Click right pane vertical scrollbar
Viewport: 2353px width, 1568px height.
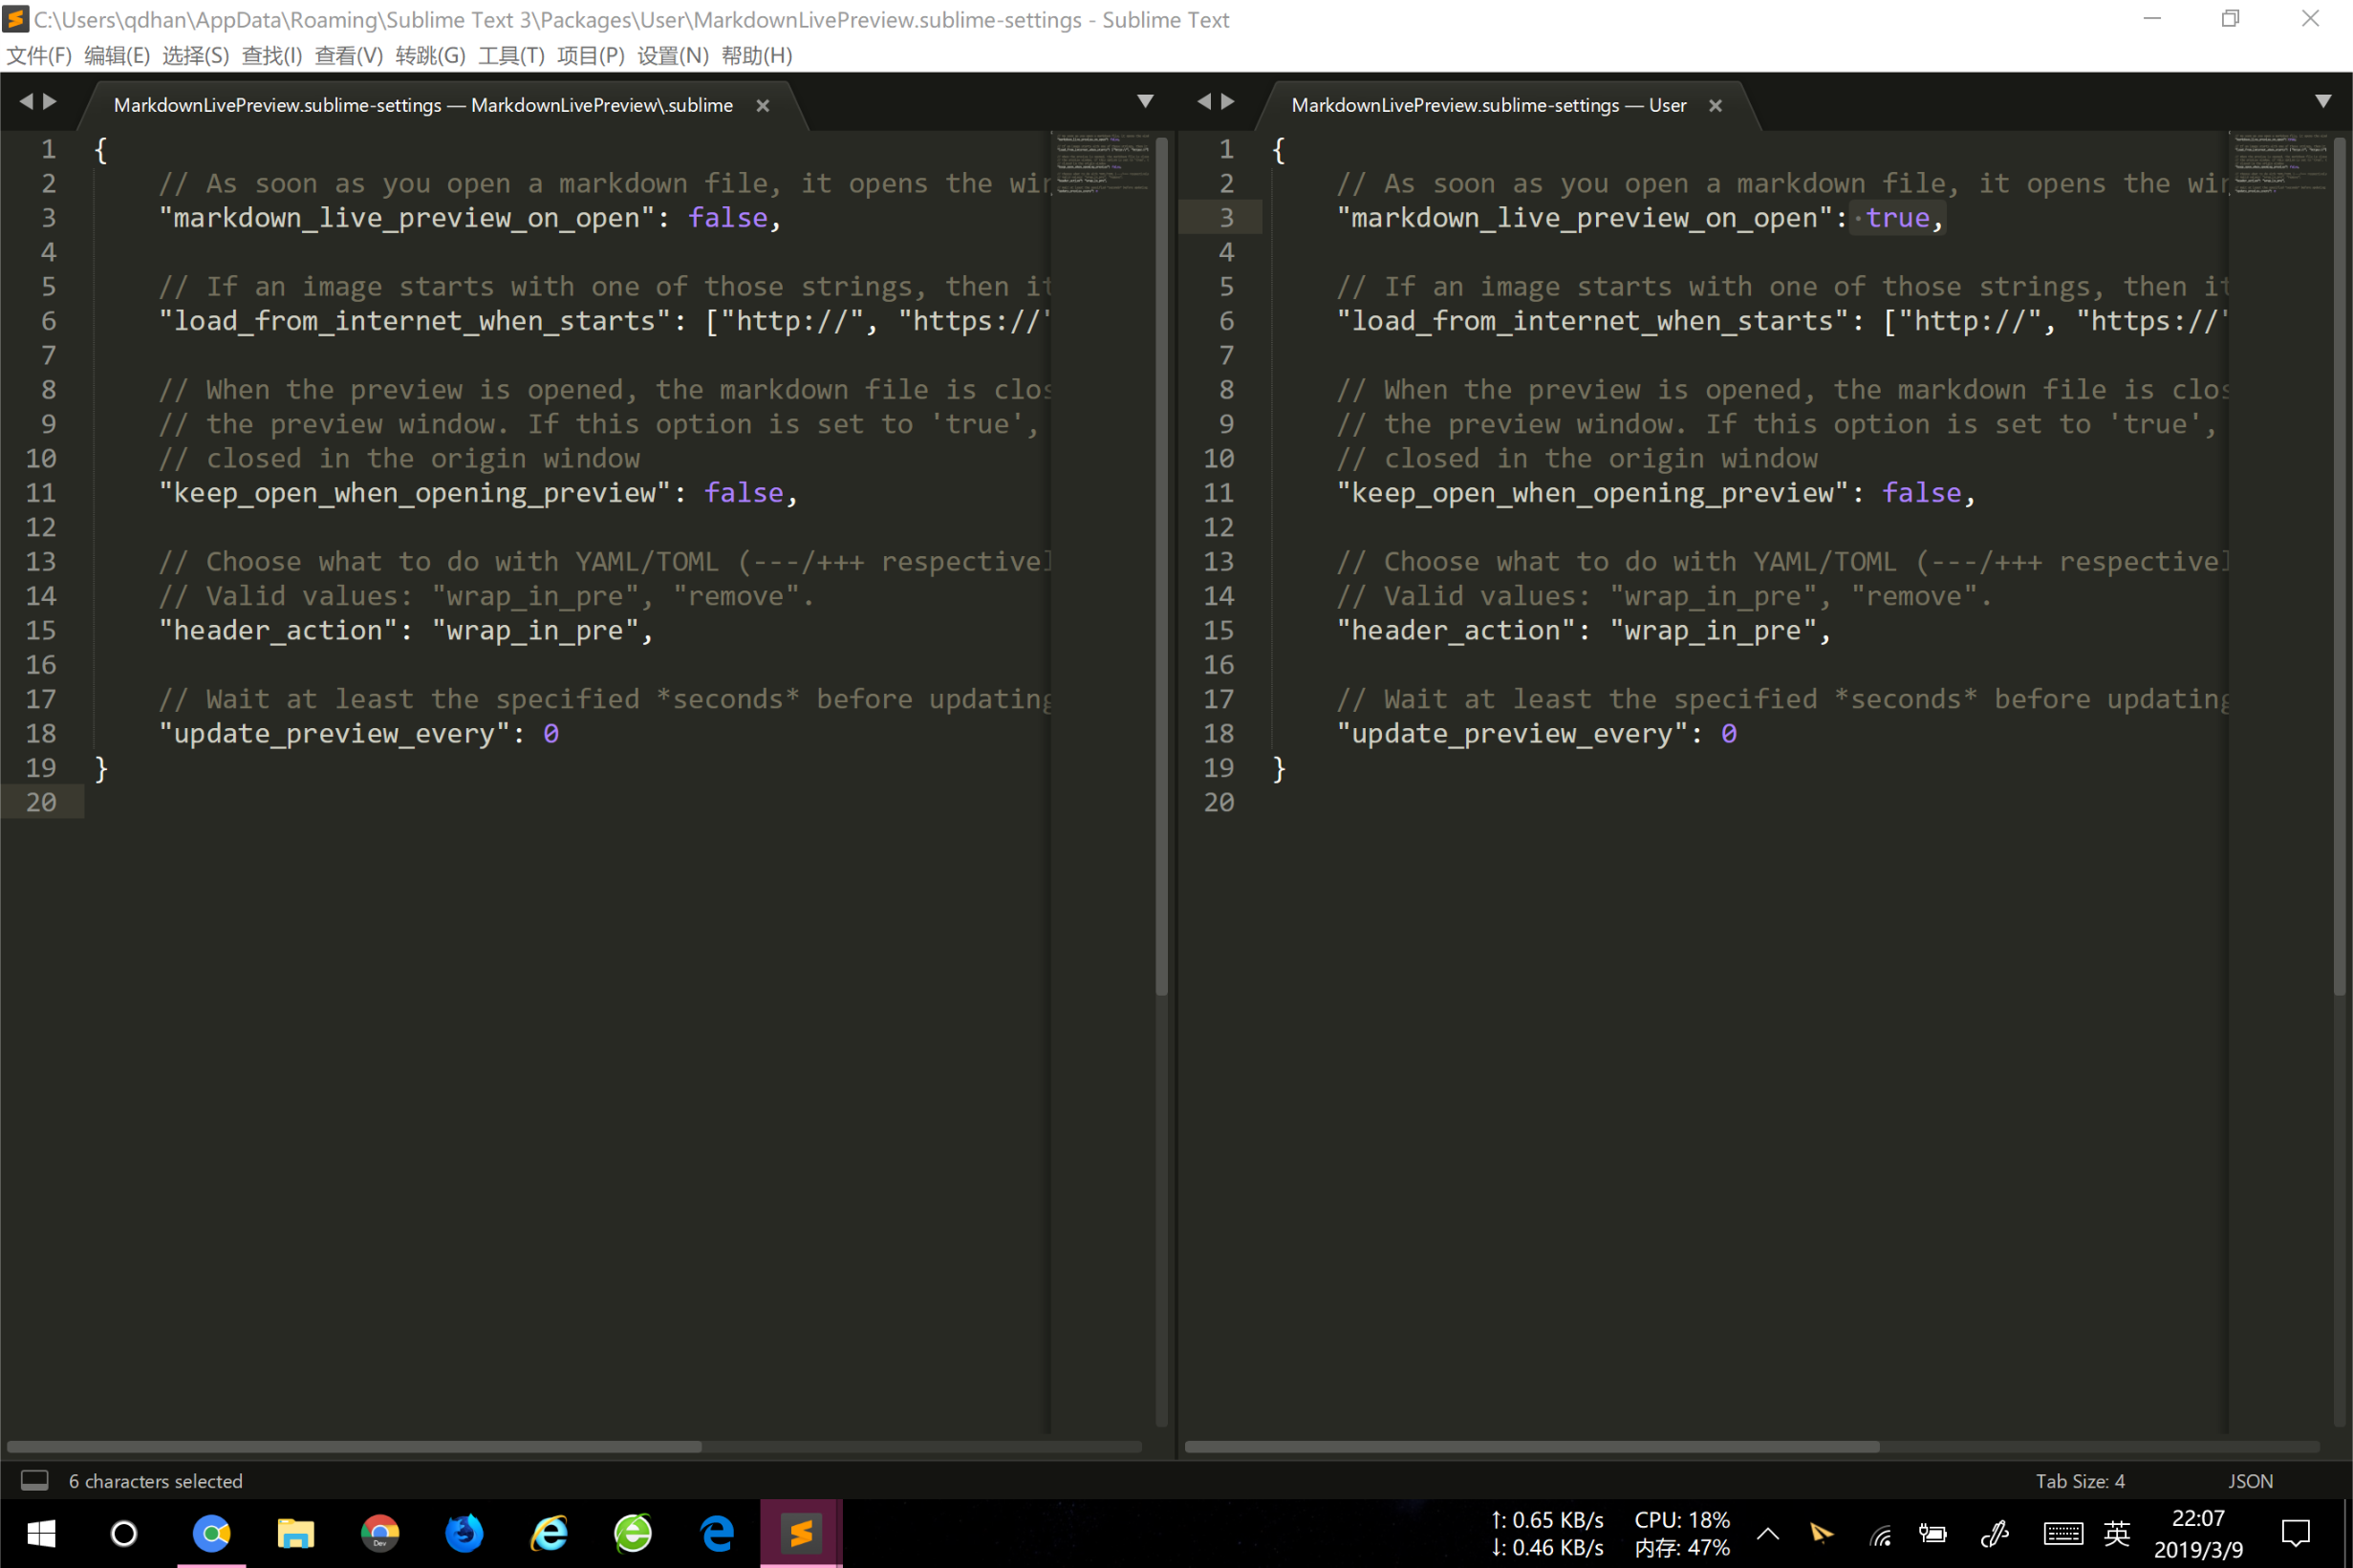tap(2340, 565)
